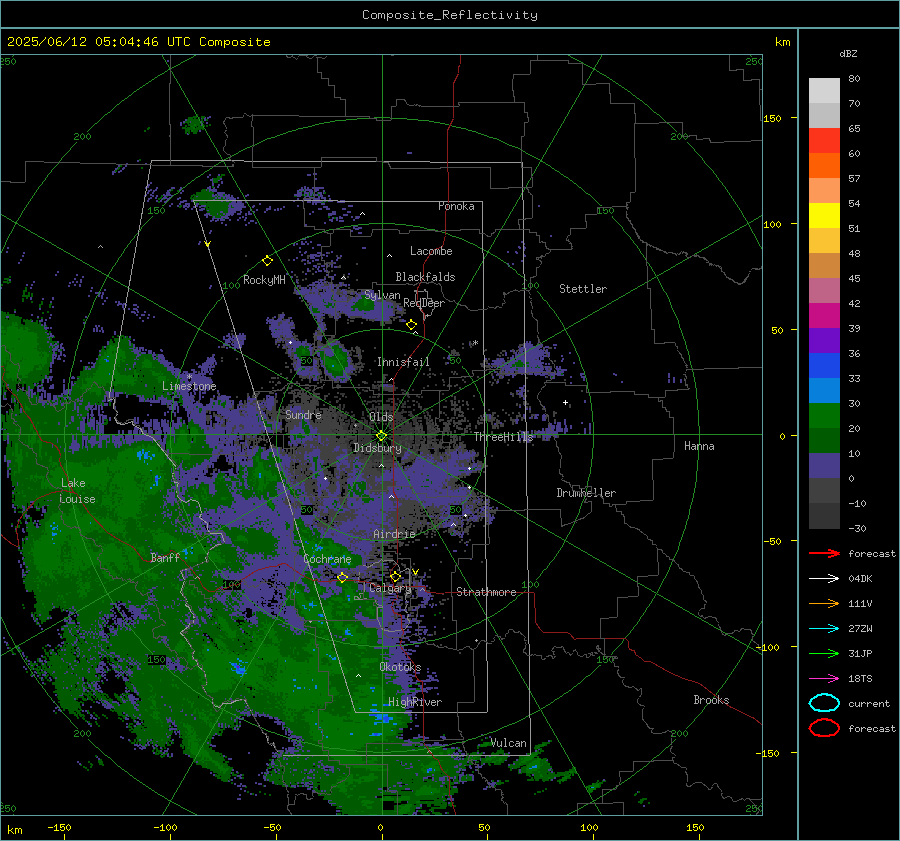900x841 pixels.
Task: Click the red forecast arrow icon
Action: point(824,553)
